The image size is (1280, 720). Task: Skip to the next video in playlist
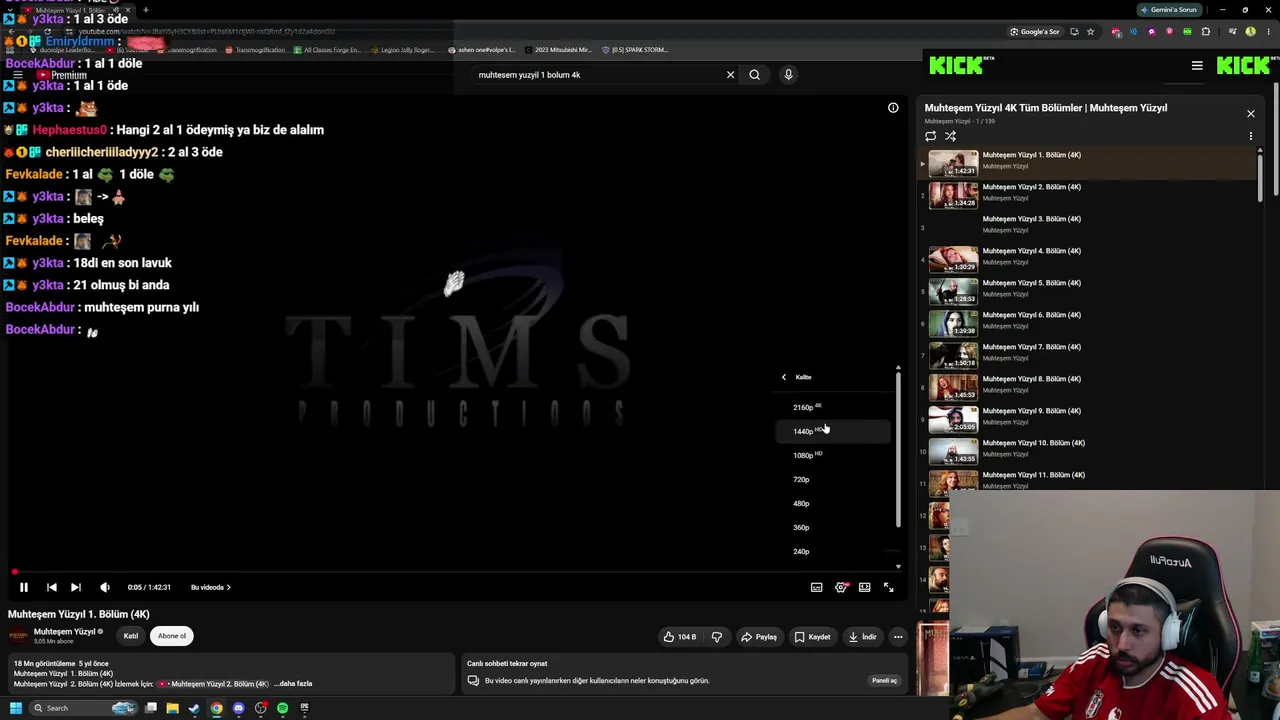pos(76,587)
